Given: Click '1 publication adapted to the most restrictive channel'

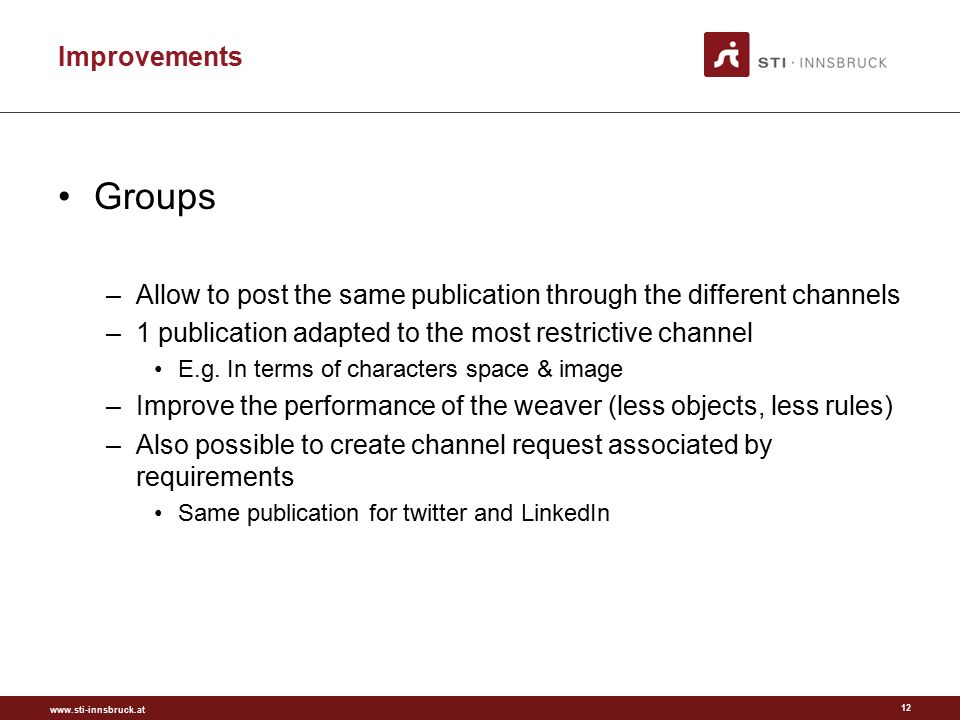Looking at the screenshot, I should 444,333.
